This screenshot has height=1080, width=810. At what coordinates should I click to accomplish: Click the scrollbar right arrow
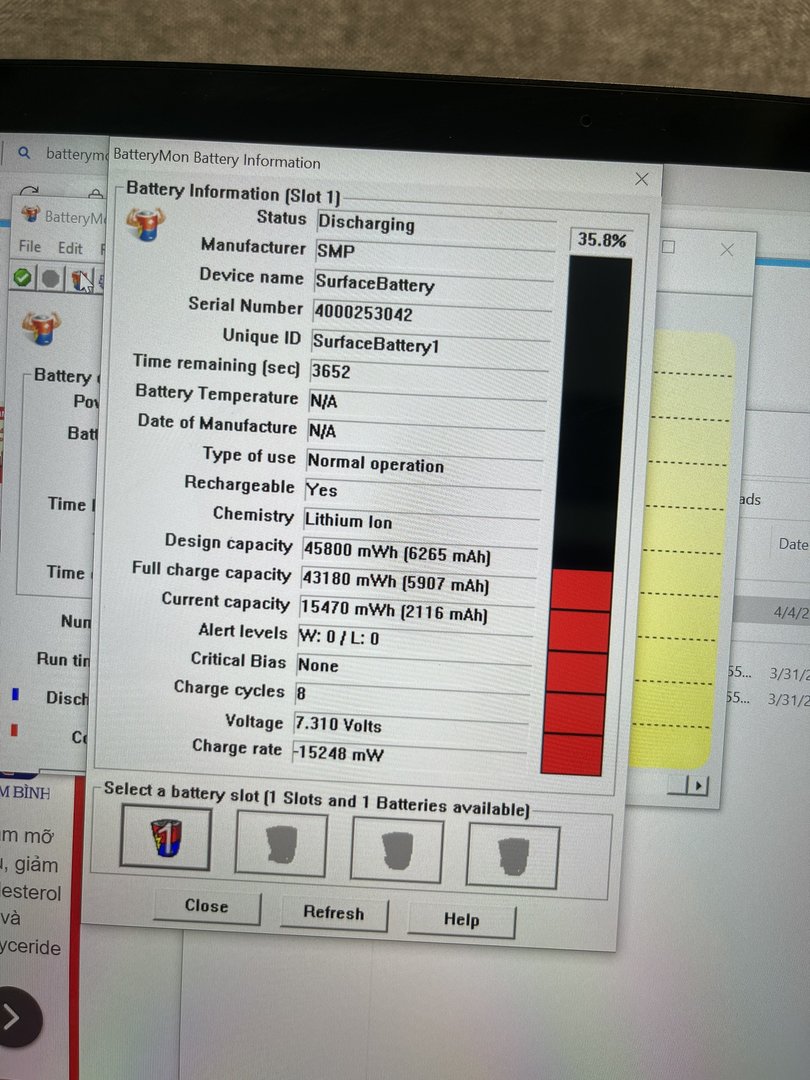[700, 786]
